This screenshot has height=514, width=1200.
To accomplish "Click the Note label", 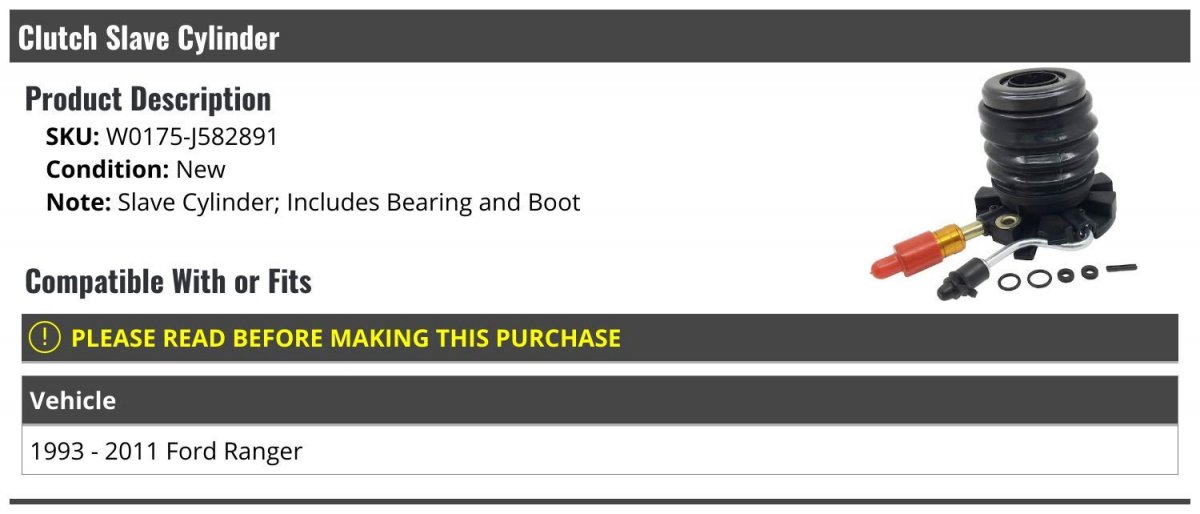I will (x=78, y=201).
